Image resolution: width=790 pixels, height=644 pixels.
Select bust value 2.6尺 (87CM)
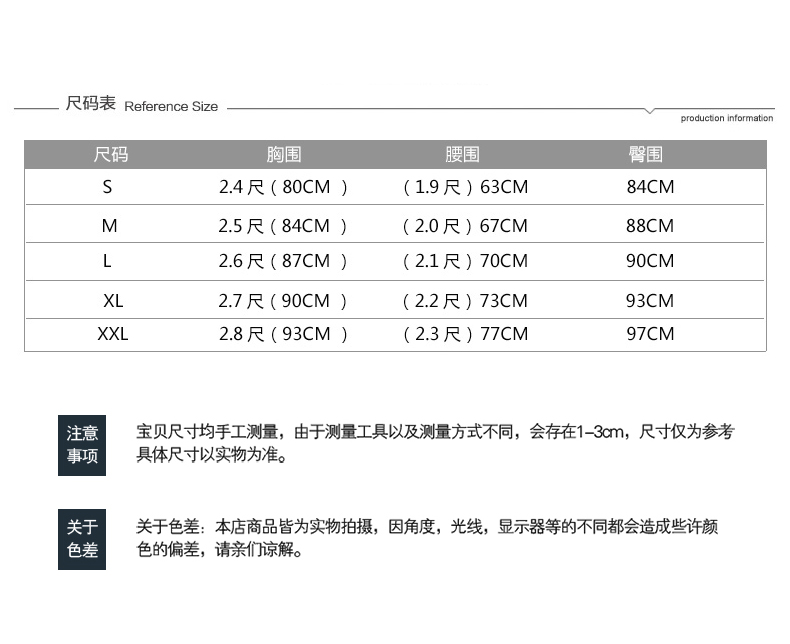pos(283,261)
